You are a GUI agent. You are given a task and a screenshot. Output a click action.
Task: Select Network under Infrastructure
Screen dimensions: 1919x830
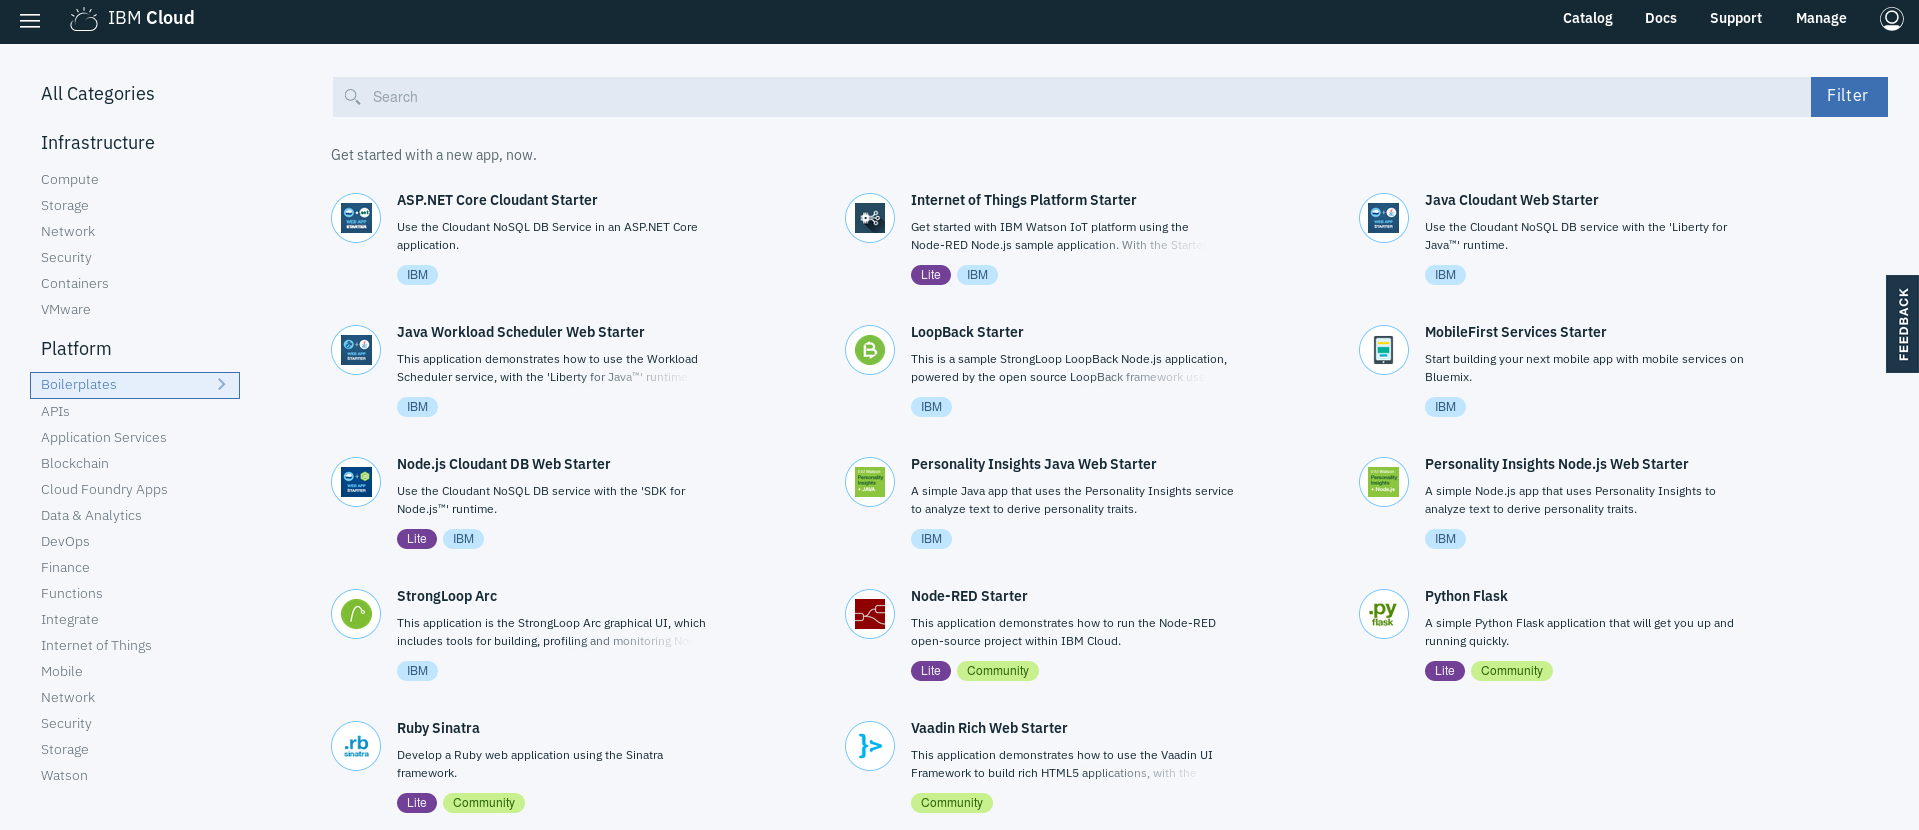tap(68, 232)
